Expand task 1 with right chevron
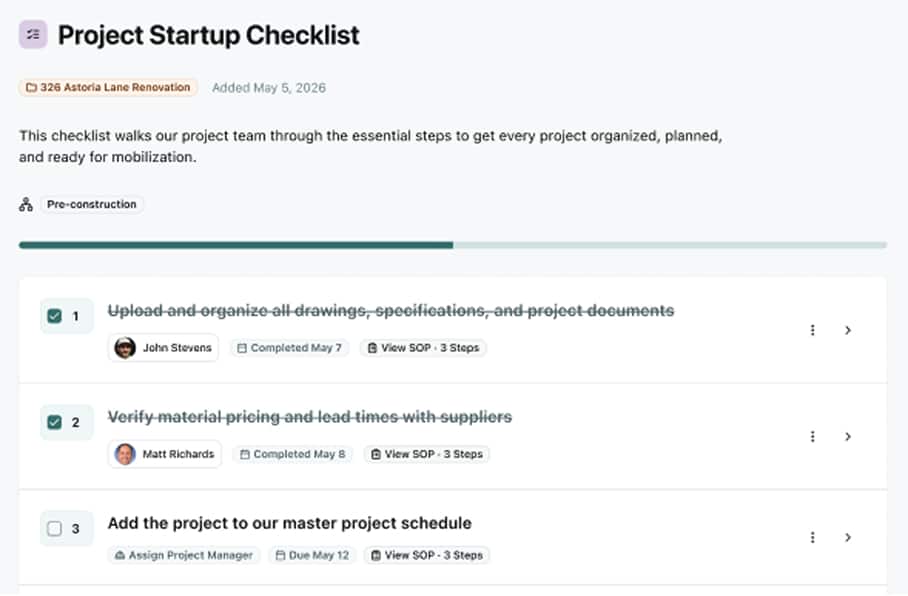908x596 pixels. (848, 330)
